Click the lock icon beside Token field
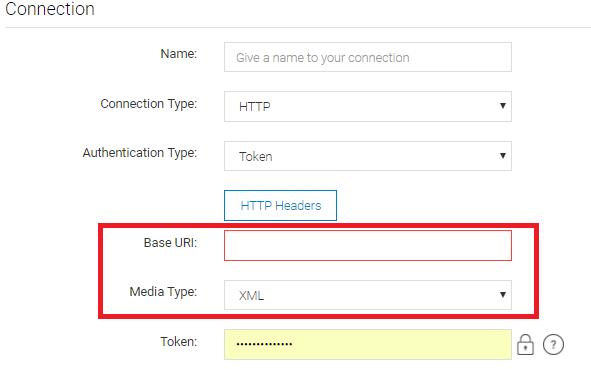Image resolution: width=591 pixels, height=369 pixels. click(x=525, y=345)
